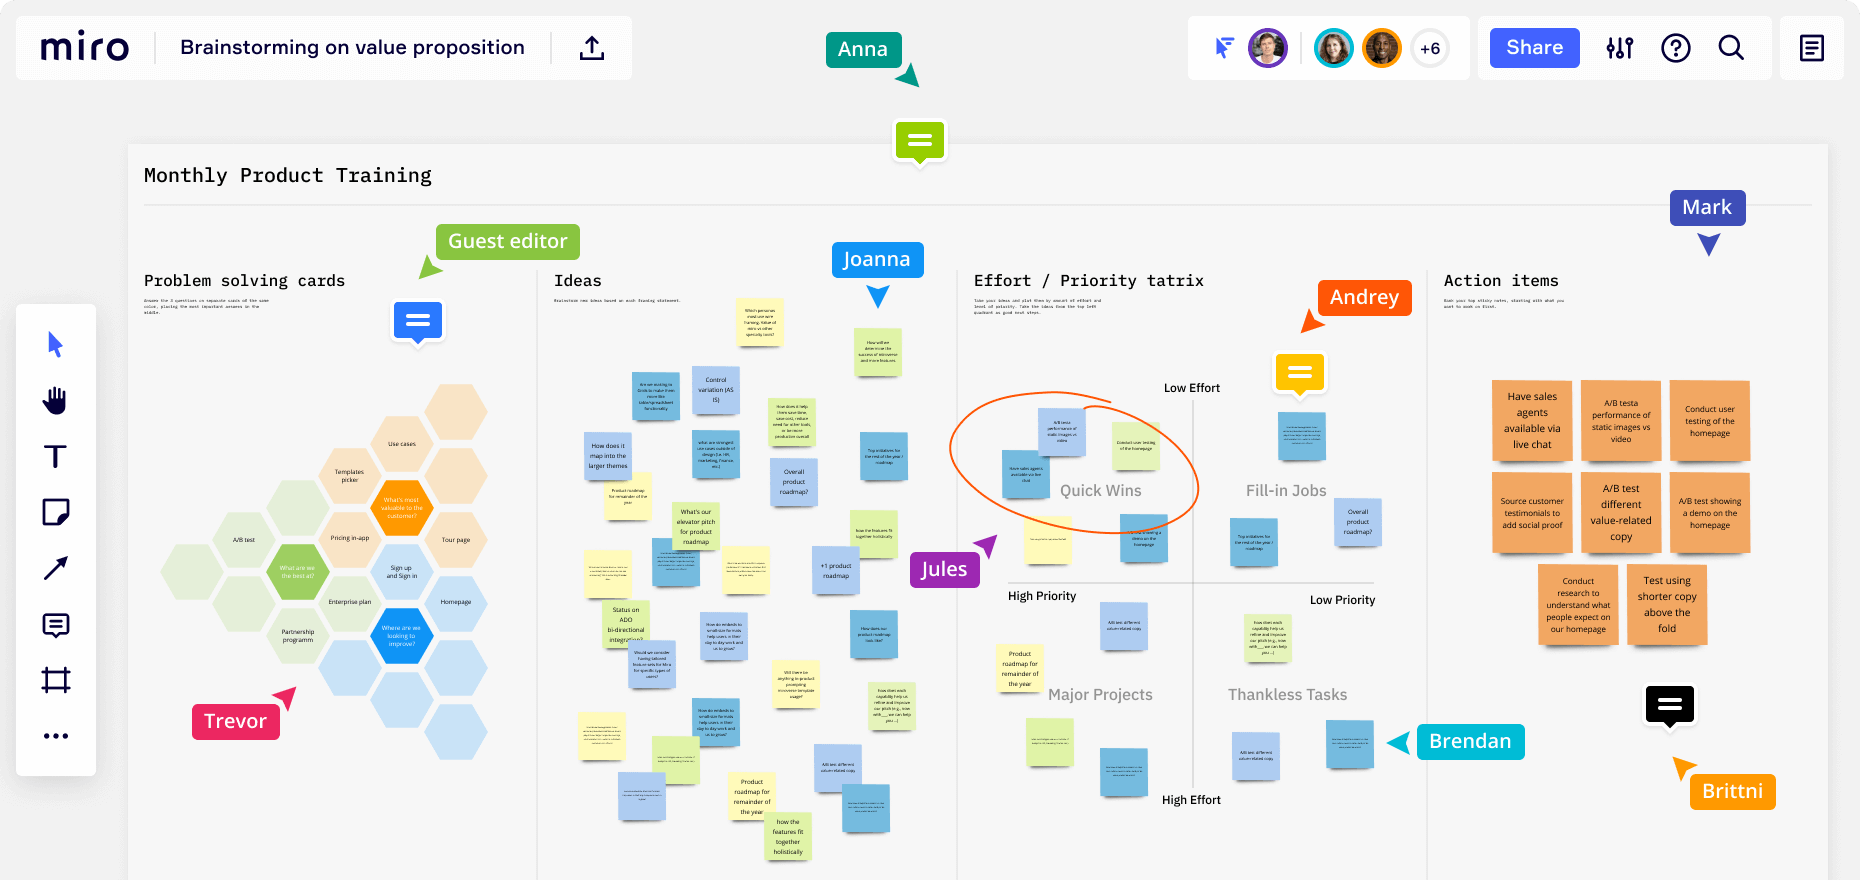The width and height of the screenshot is (1860, 880).
Task: Click the export board upload icon
Action: pos(592,48)
